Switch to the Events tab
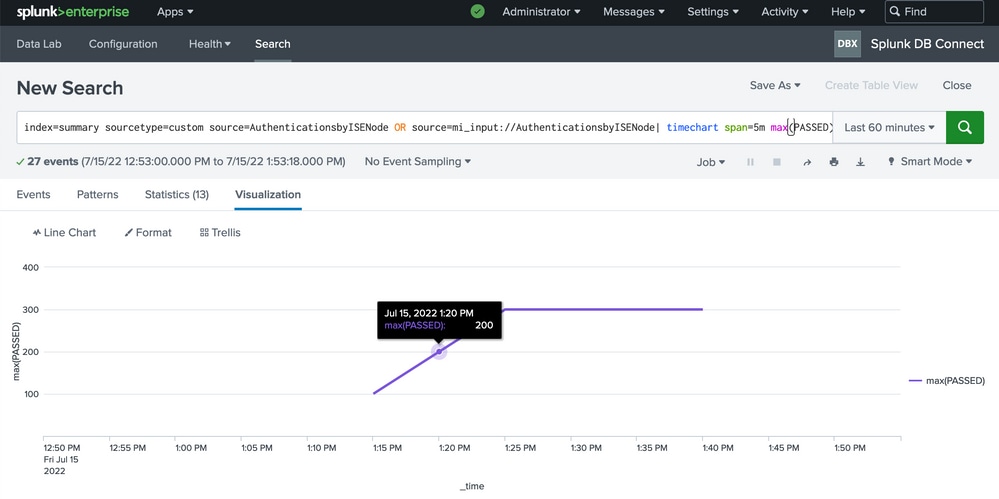This screenshot has height=499, width=999. click(33, 194)
